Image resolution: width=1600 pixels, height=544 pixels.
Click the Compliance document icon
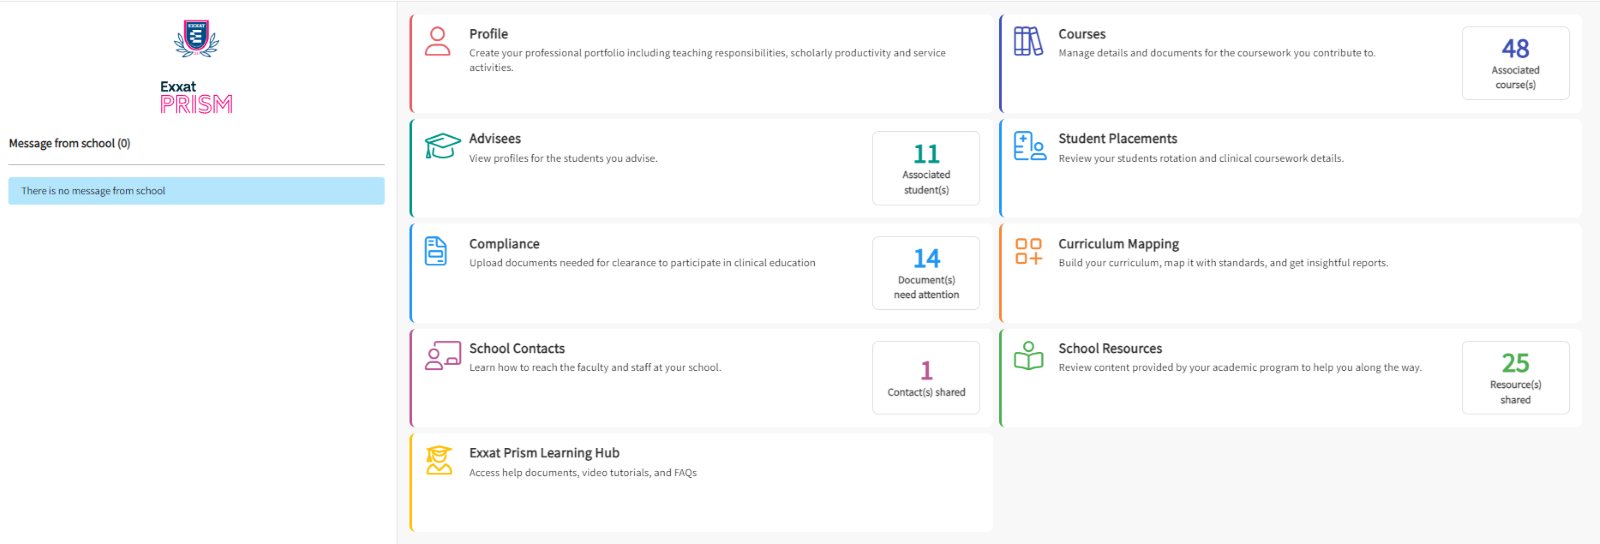click(436, 251)
